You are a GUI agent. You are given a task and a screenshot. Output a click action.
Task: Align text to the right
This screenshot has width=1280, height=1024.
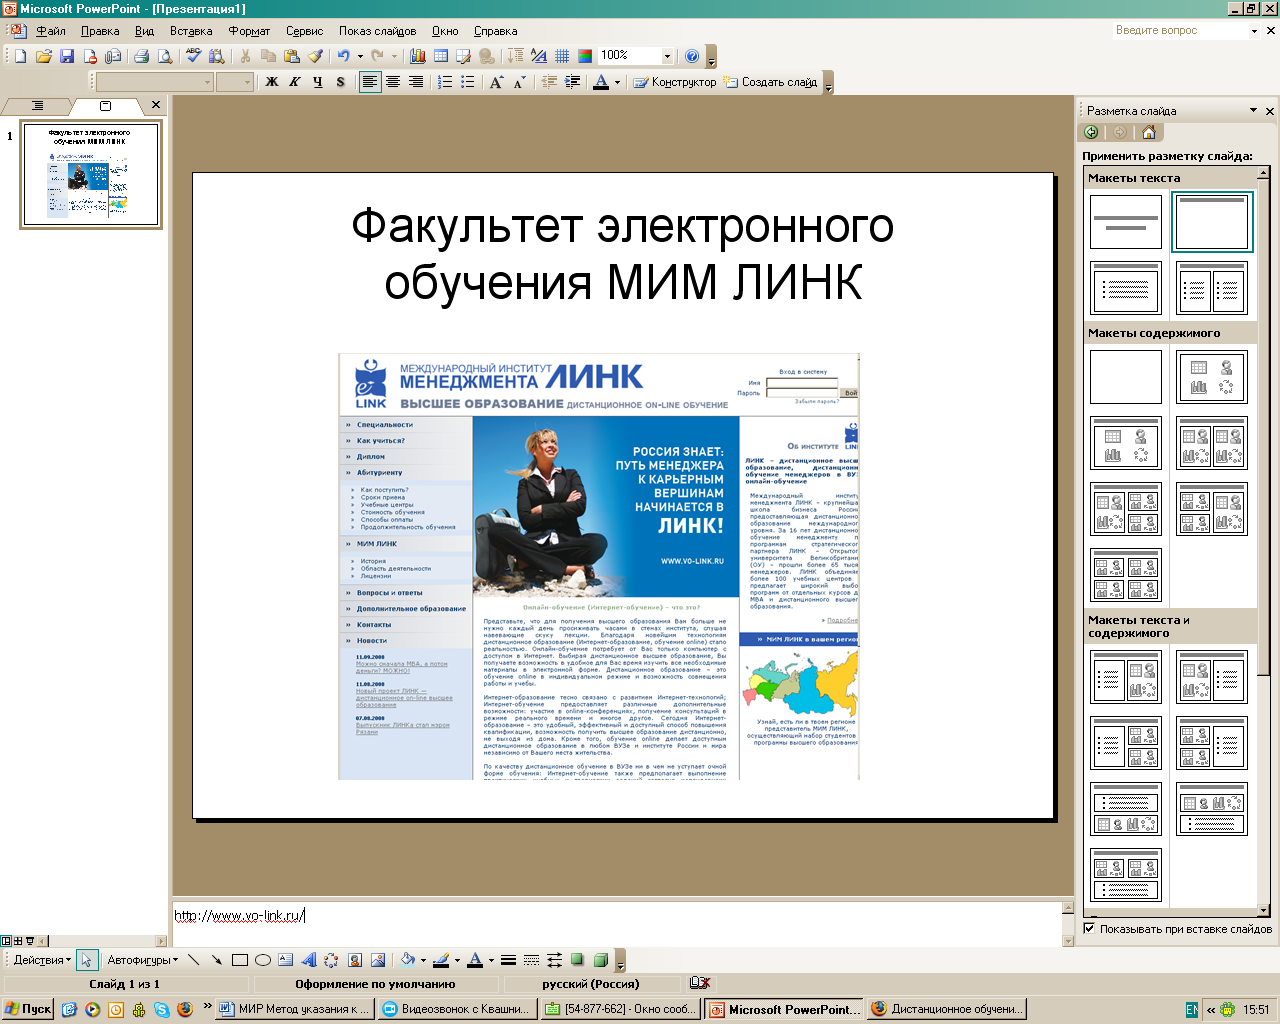tap(416, 82)
